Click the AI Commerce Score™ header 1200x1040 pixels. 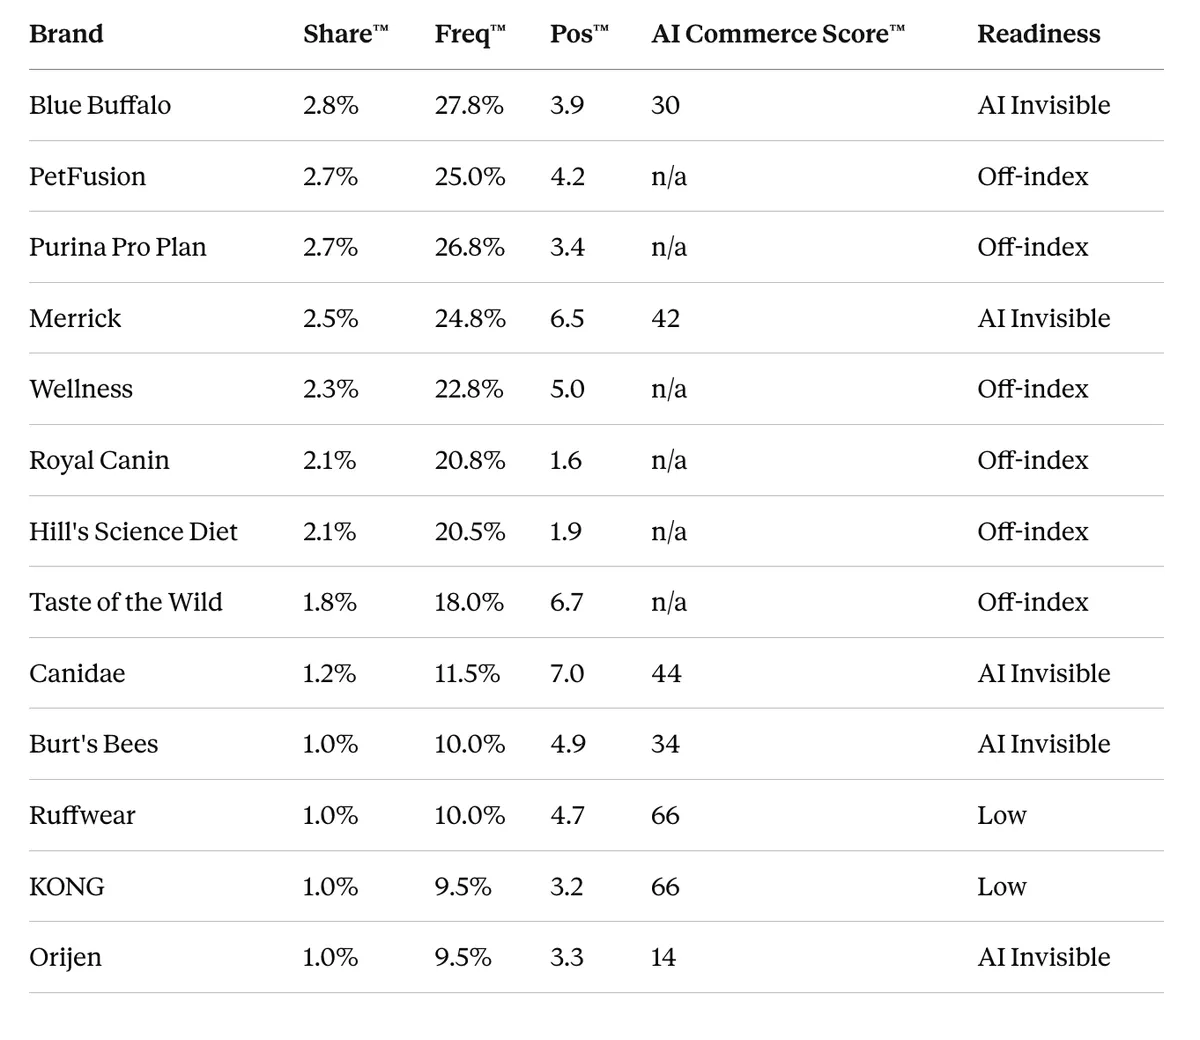click(778, 34)
